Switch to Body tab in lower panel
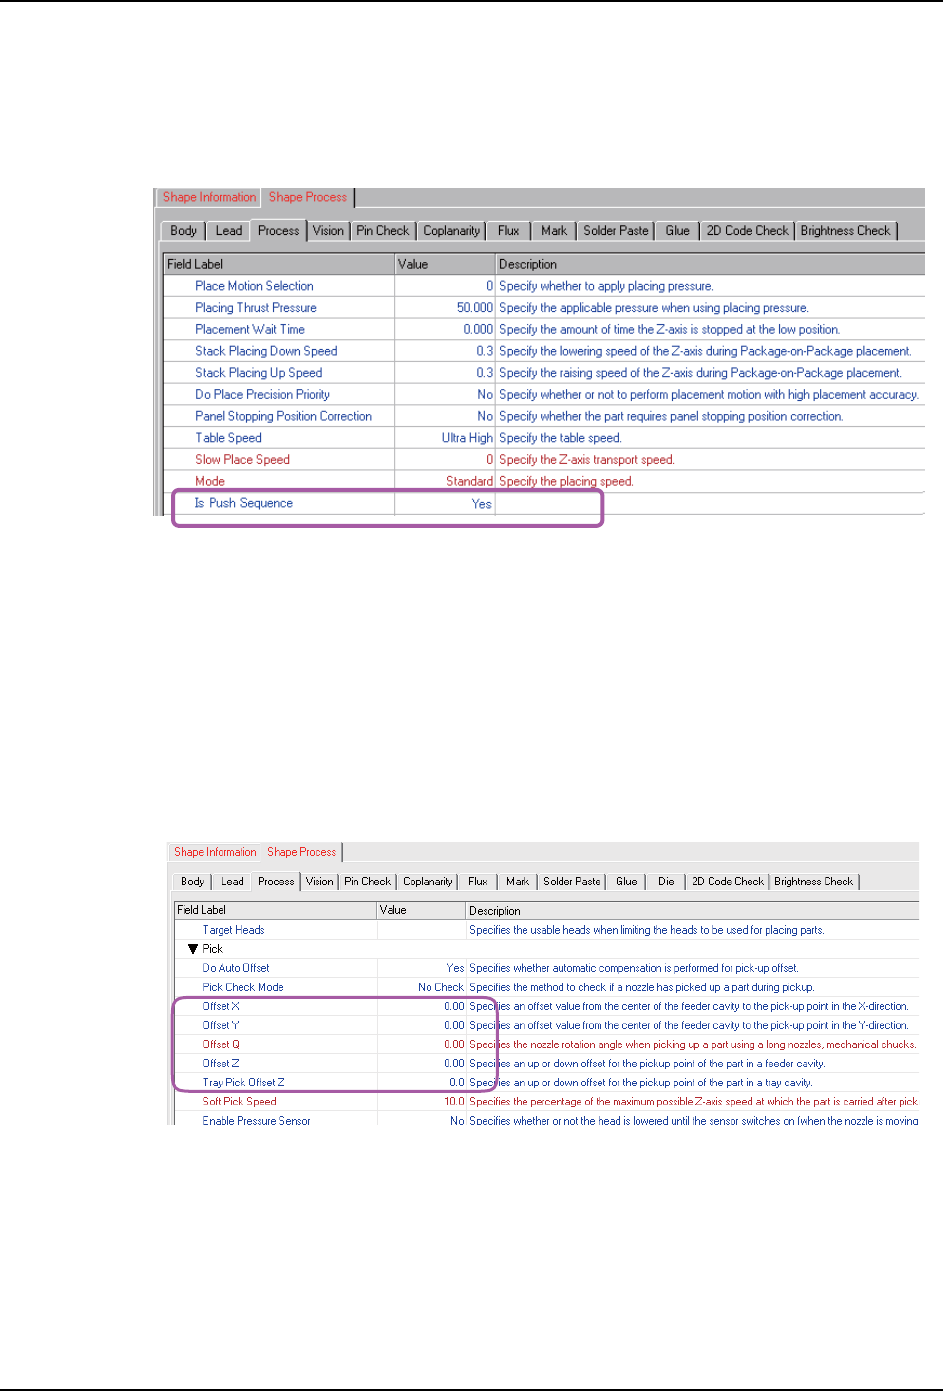The image size is (943, 1391). (192, 882)
